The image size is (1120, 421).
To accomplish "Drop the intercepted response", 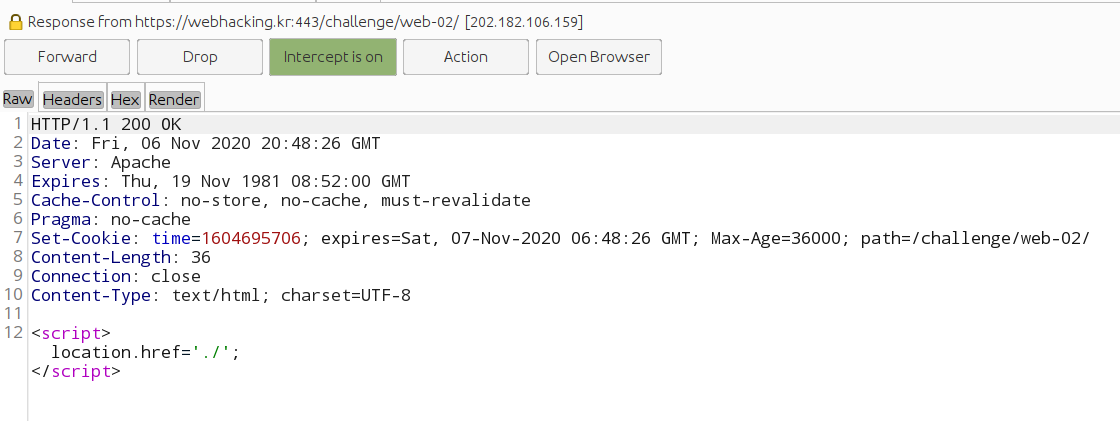I will click(200, 57).
